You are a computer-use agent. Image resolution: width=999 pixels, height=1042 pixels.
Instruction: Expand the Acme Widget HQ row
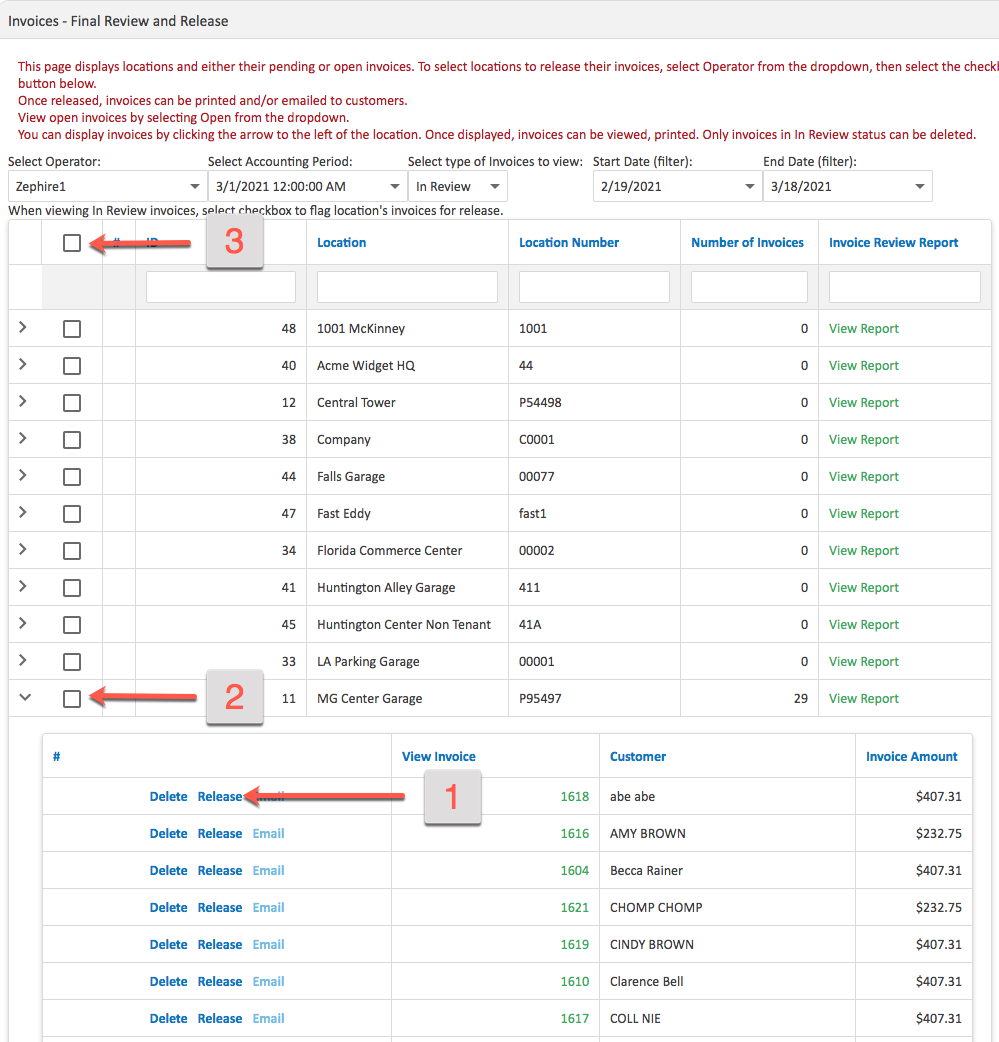(24, 365)
